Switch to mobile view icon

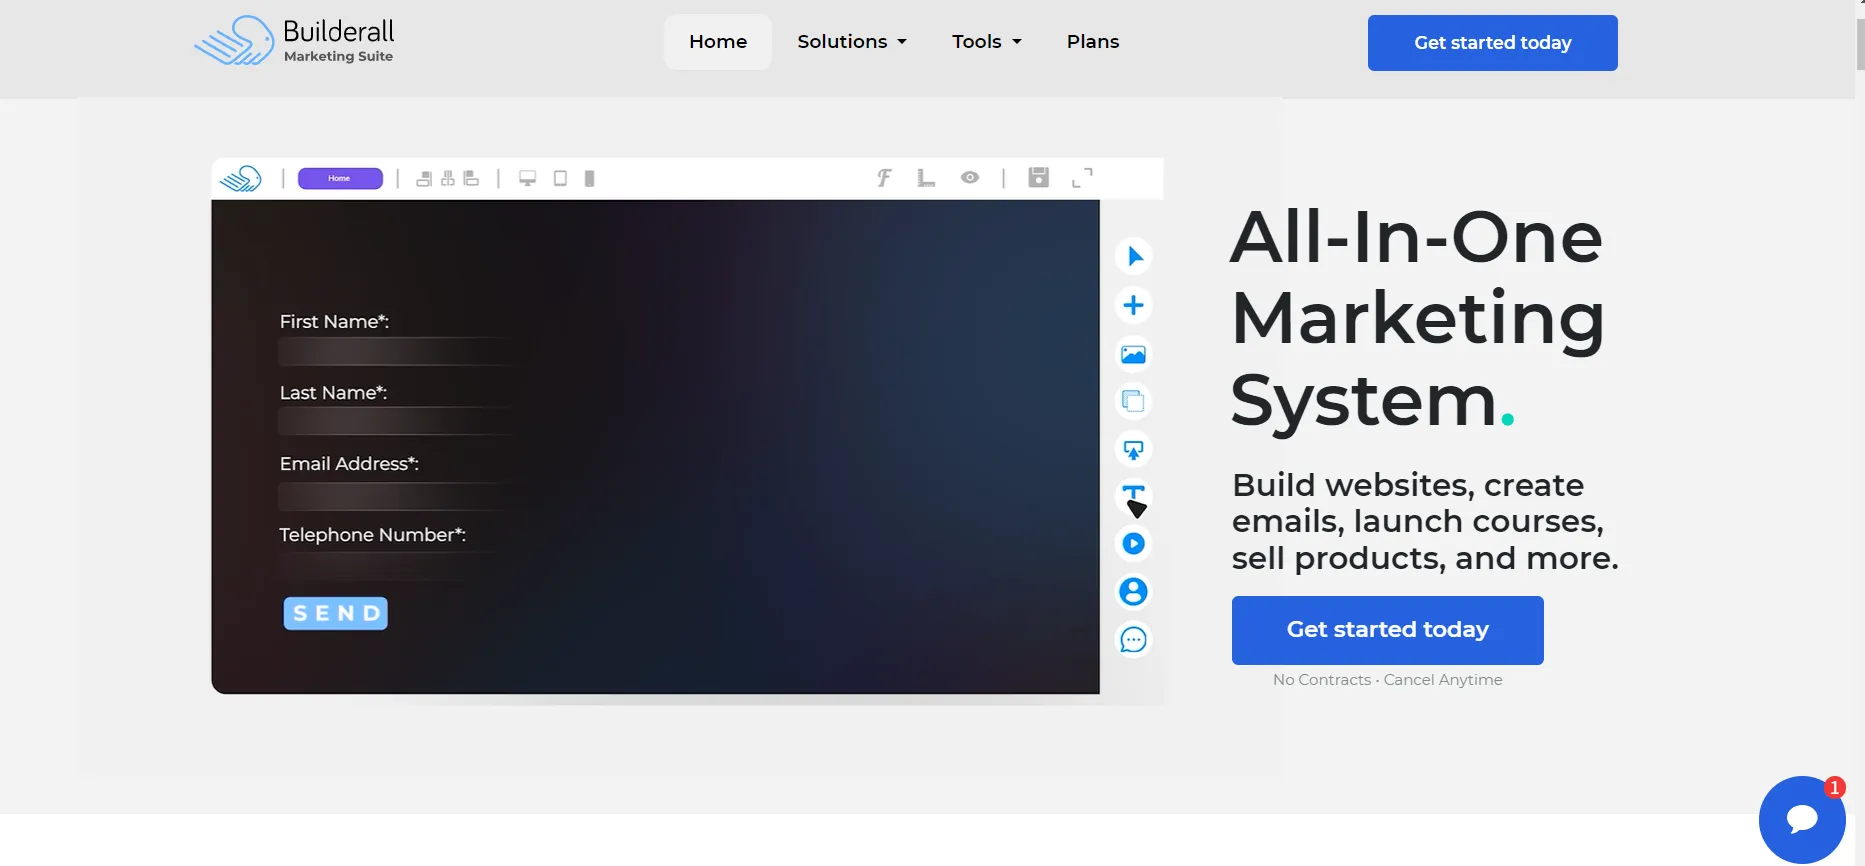[590, 178]
